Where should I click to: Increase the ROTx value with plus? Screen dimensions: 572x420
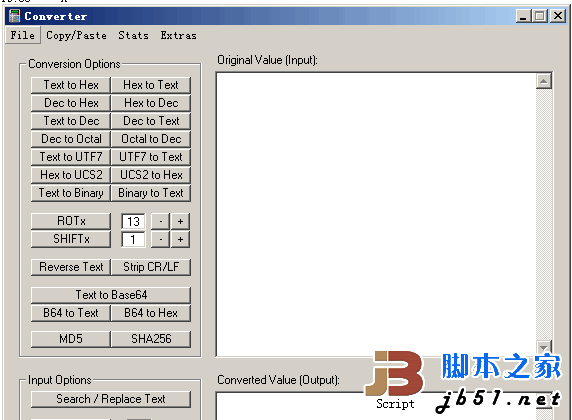tap(180, 221)
